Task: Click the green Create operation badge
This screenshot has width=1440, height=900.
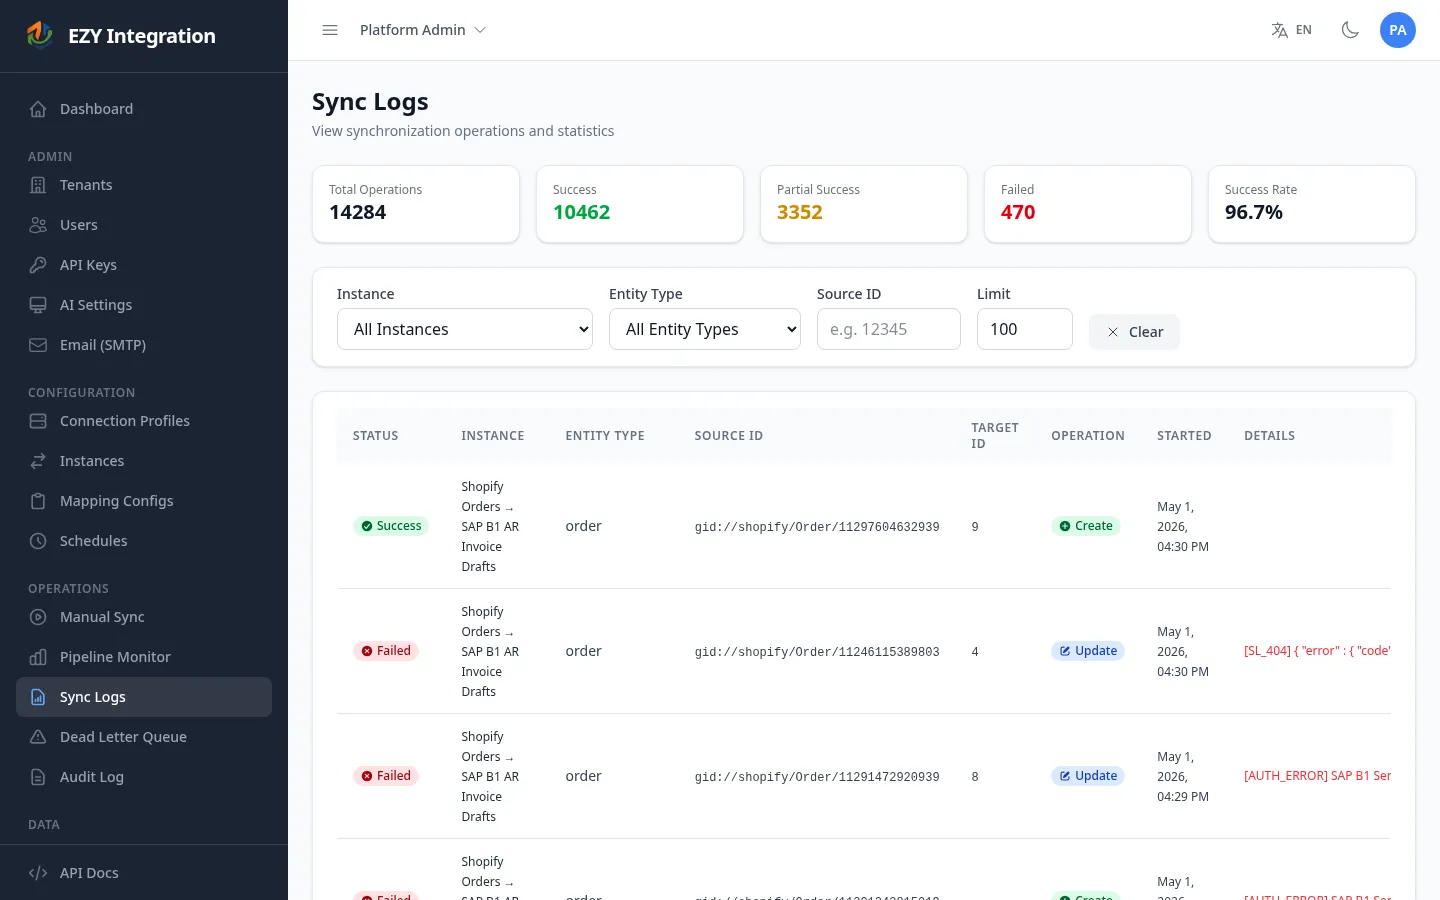Action: point(1086,526)
